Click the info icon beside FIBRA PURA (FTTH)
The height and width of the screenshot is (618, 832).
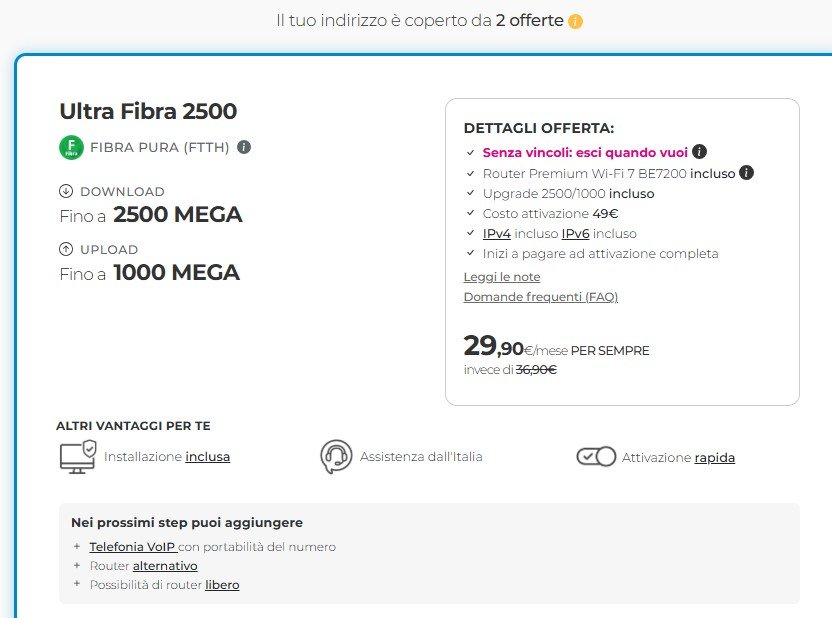pyautogui.click(x=244, y=147)
